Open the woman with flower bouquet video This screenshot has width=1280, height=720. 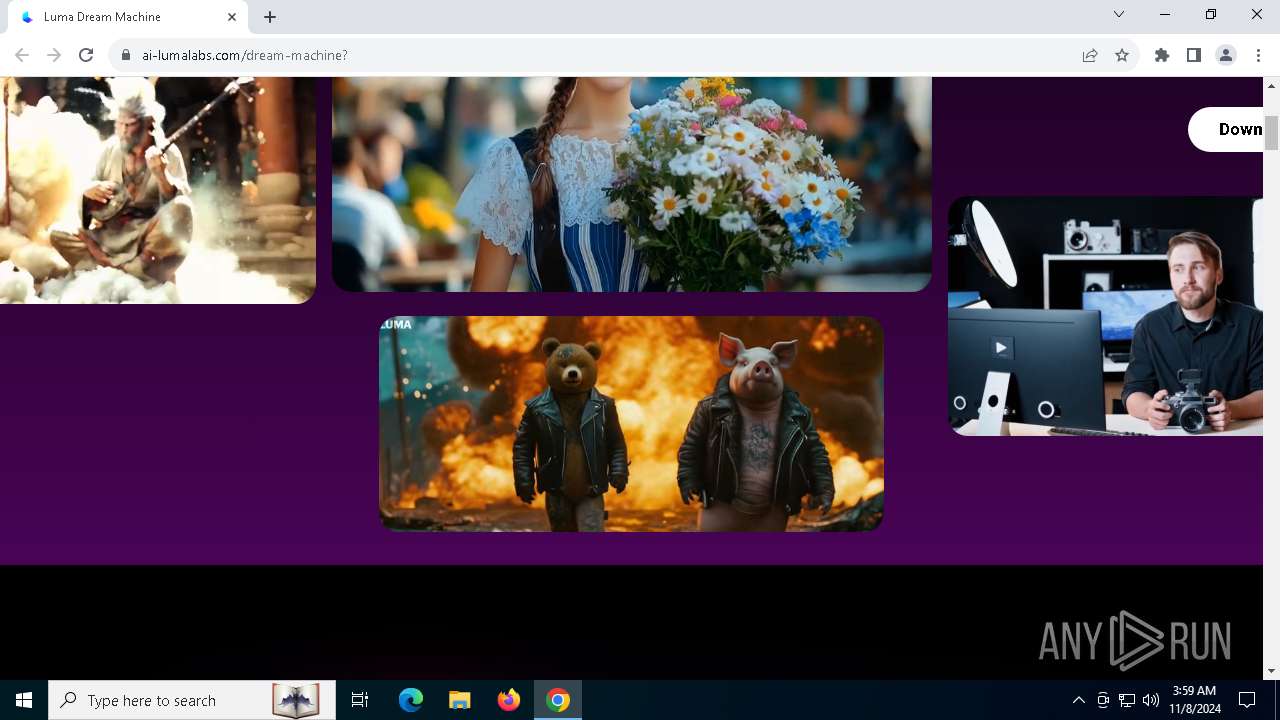(632, 184)
